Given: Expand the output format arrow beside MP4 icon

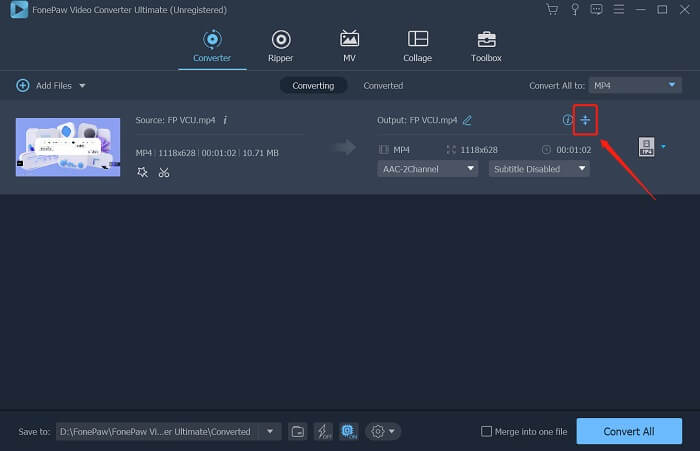Looking at the screenshot, I should point(663,146).
